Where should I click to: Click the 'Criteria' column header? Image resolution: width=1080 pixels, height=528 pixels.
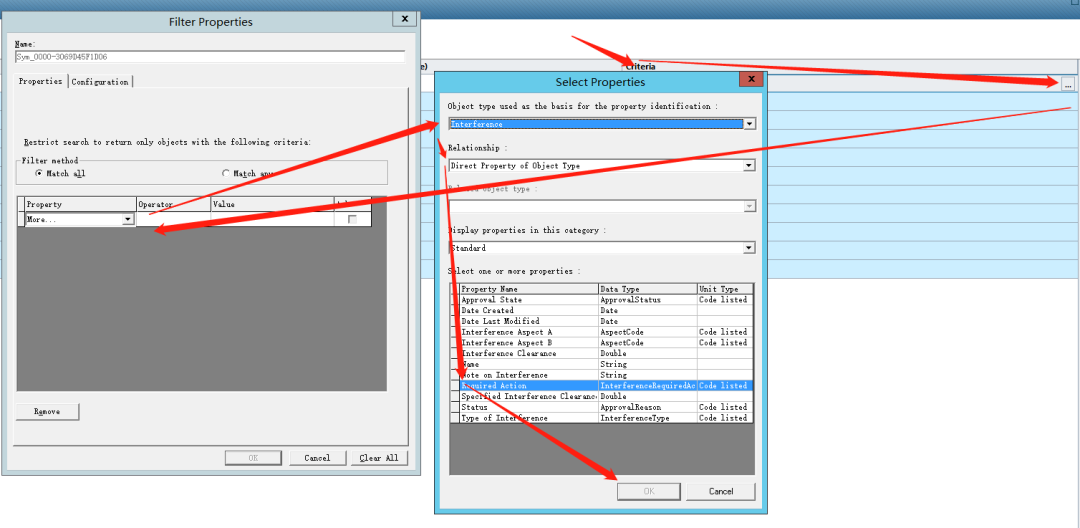tap(851, 67)
